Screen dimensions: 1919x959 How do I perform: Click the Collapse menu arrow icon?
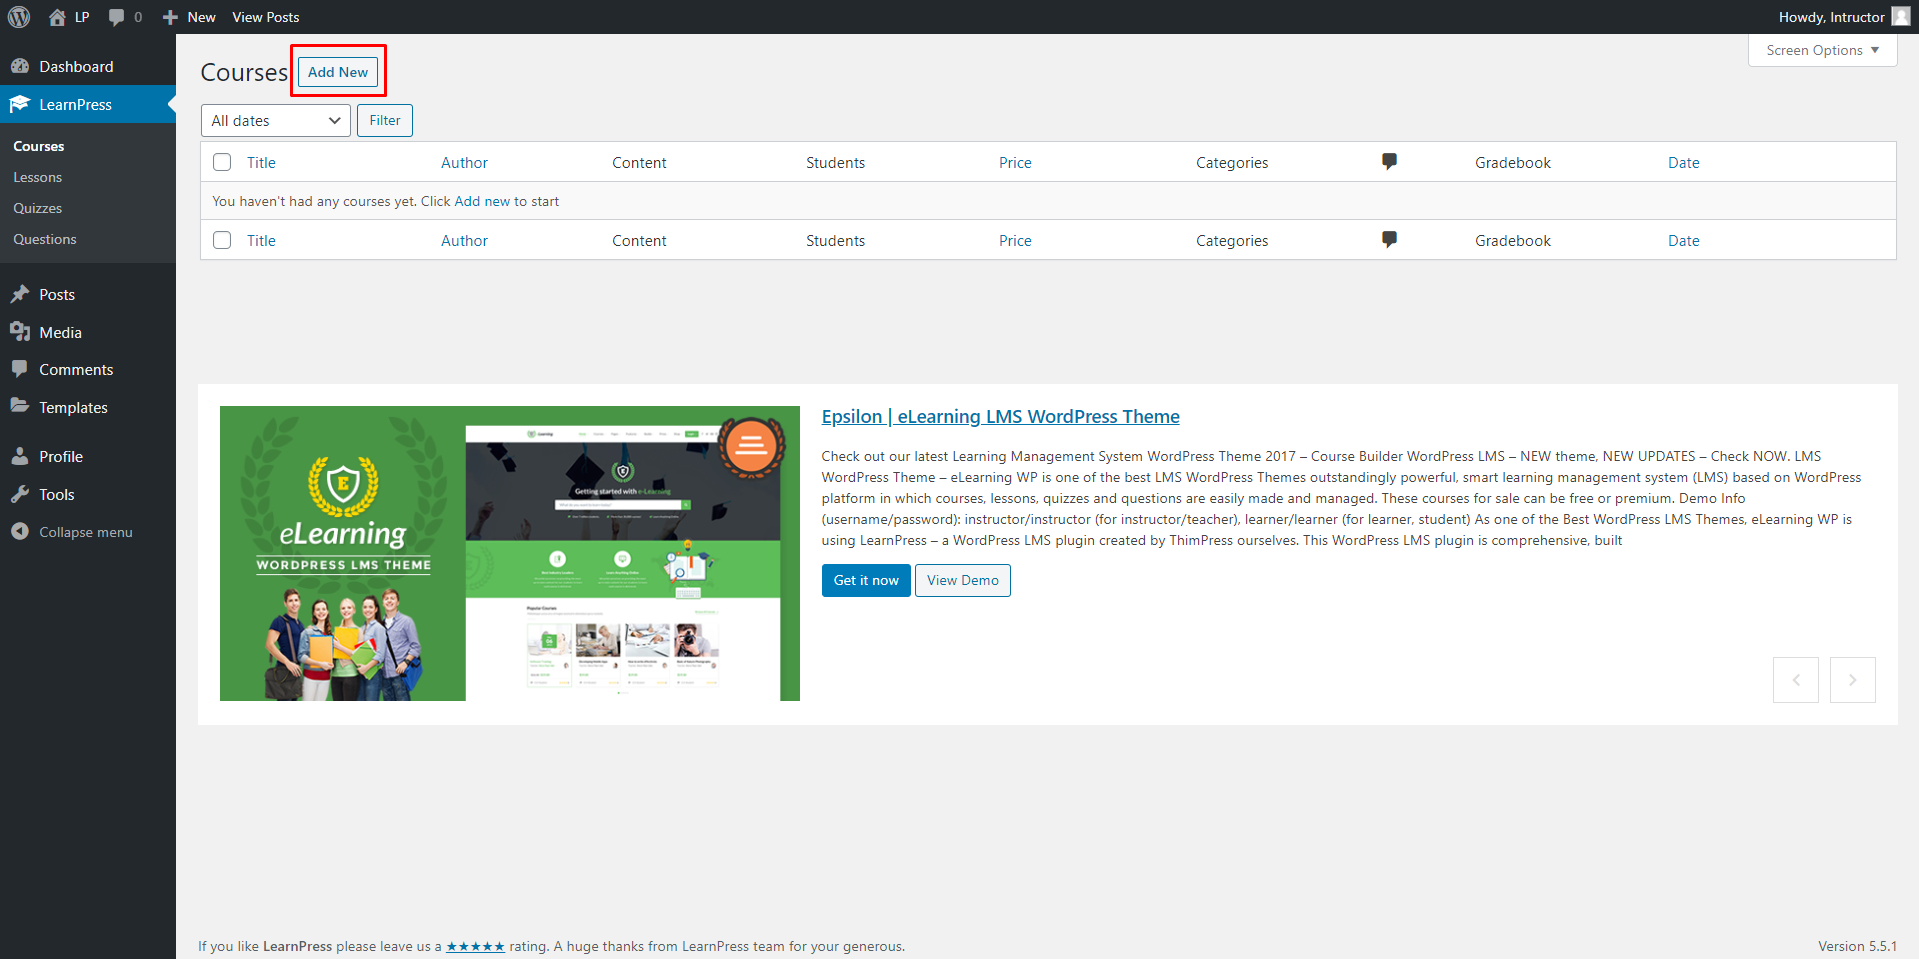20,531
